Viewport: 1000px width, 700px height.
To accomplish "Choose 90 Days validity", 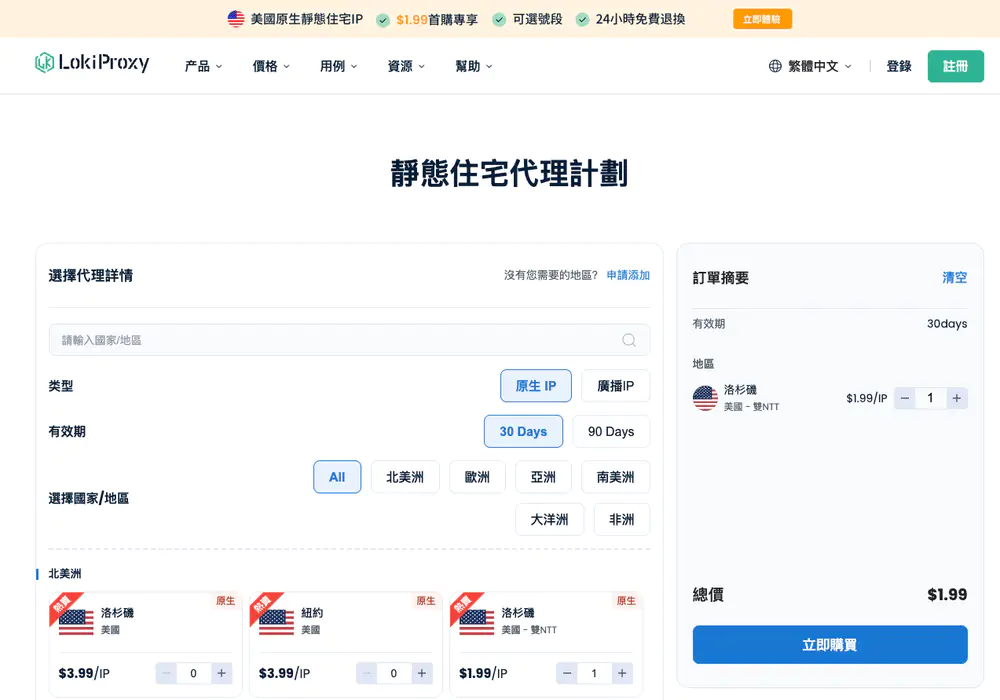I will tap(611, 432).
